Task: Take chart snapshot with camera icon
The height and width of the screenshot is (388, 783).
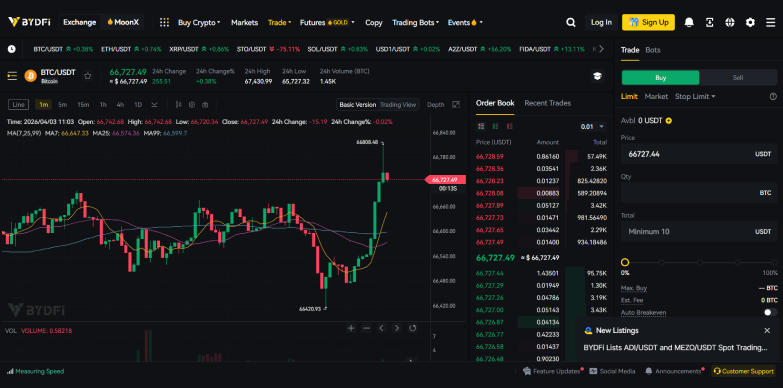Action: [x=205, y=104]
